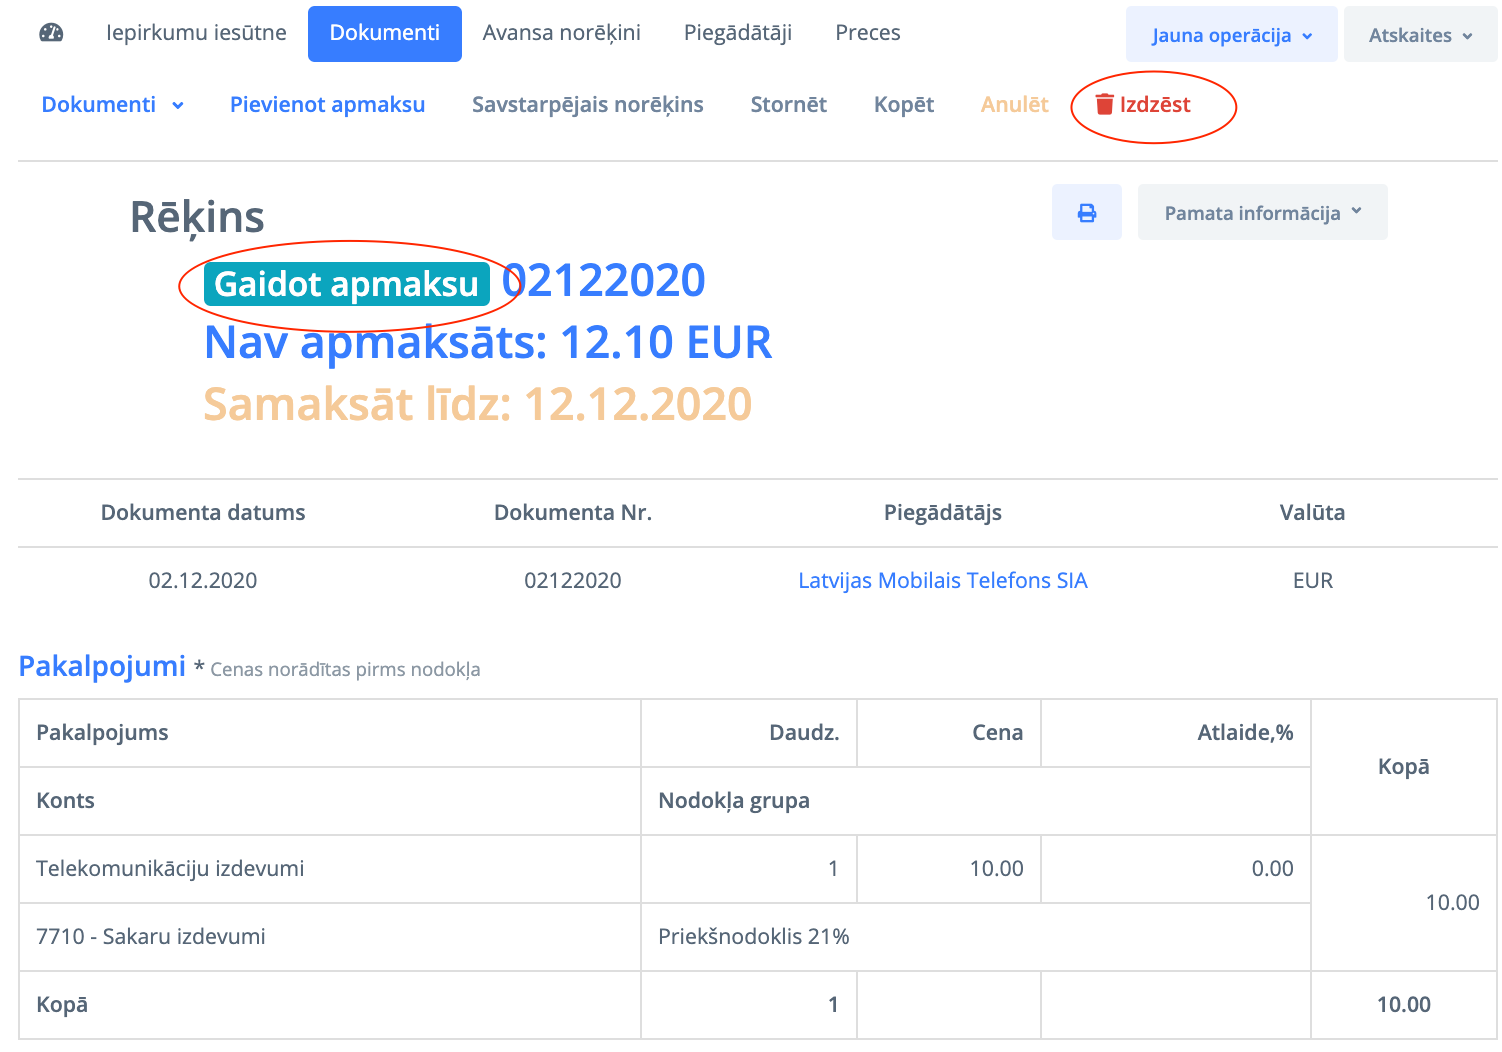Screen dimensions: 1502x1052
Task: Go to the Piegādātāji tab
Action: coord(737,33)
